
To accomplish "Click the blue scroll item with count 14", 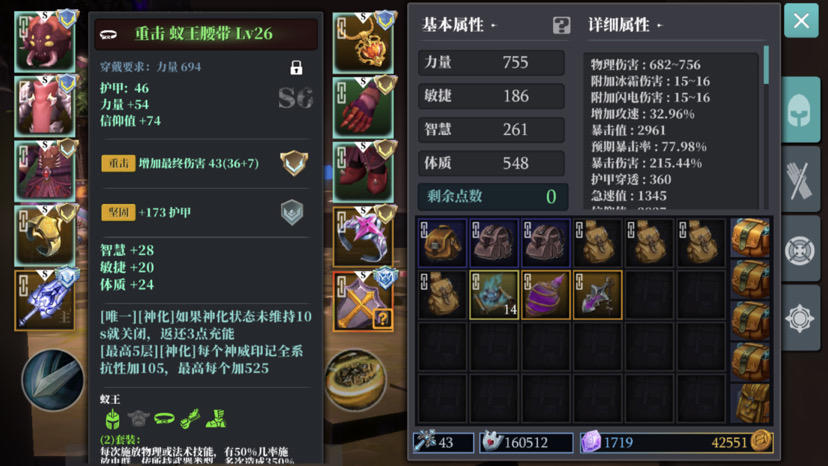I will point(494,295).
